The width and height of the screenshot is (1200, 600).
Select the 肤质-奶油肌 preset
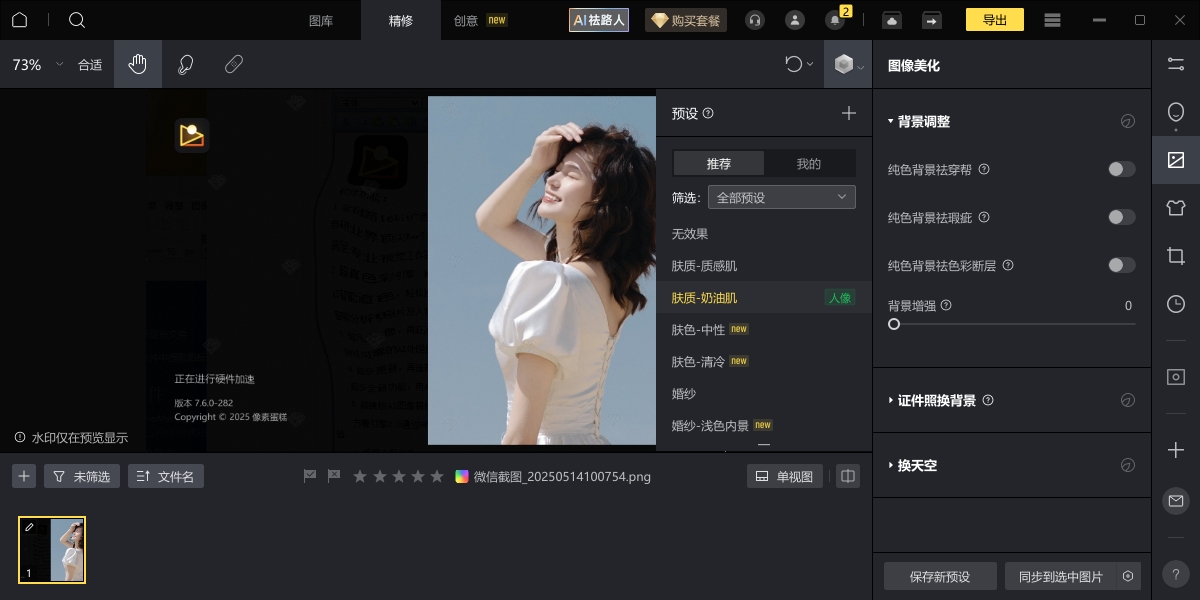coord(703,297)
